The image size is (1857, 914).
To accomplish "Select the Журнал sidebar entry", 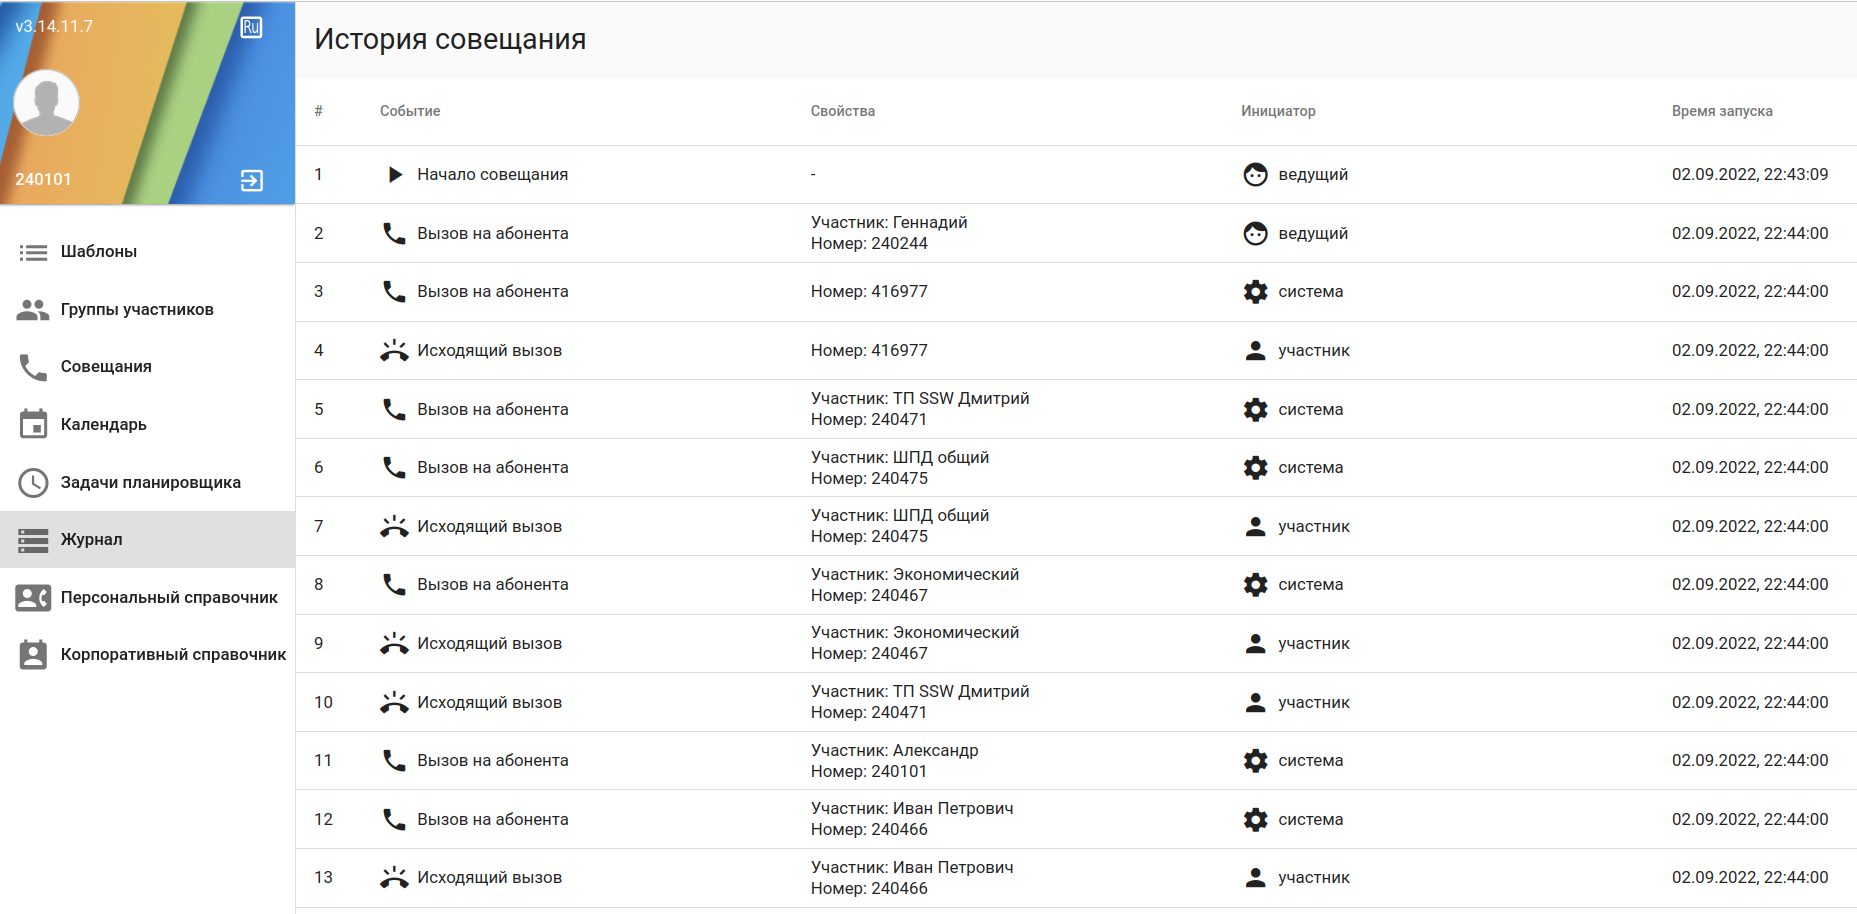I will coord(91,540).
